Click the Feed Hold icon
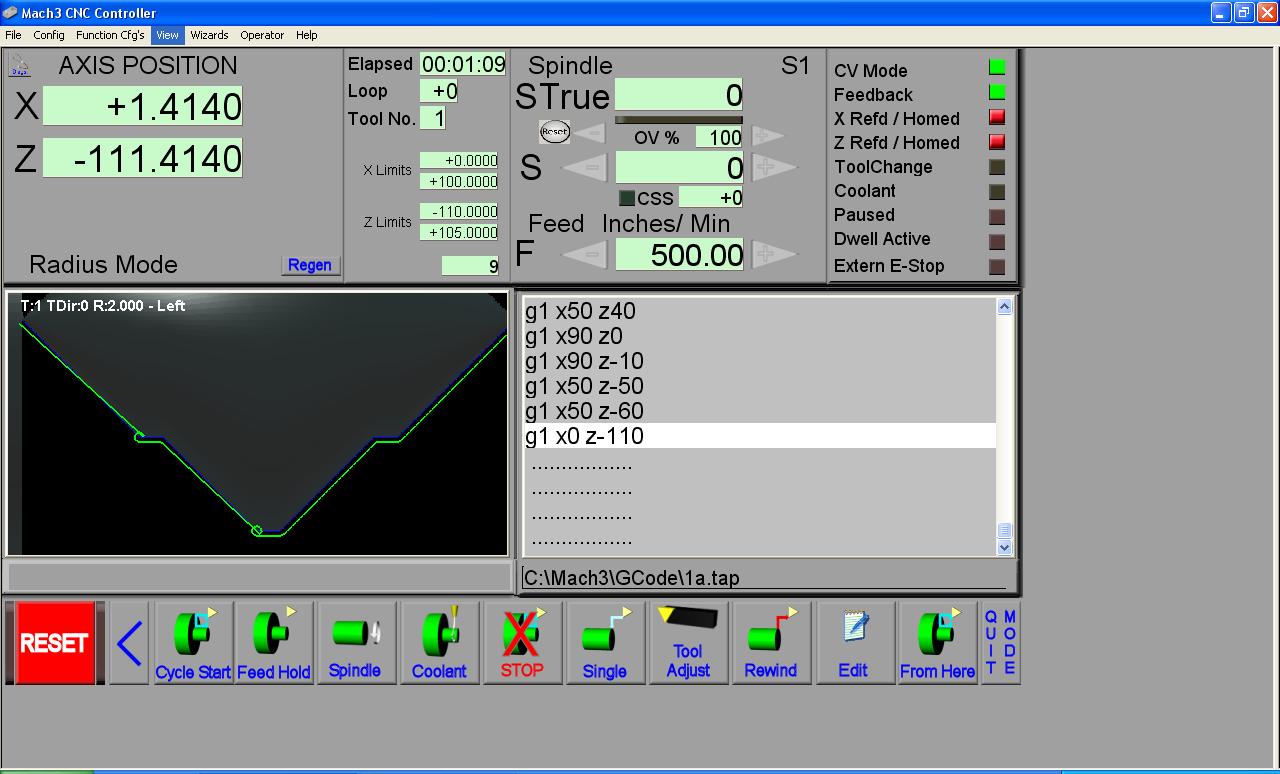The image size is (1280, 774). pos(273,642)
